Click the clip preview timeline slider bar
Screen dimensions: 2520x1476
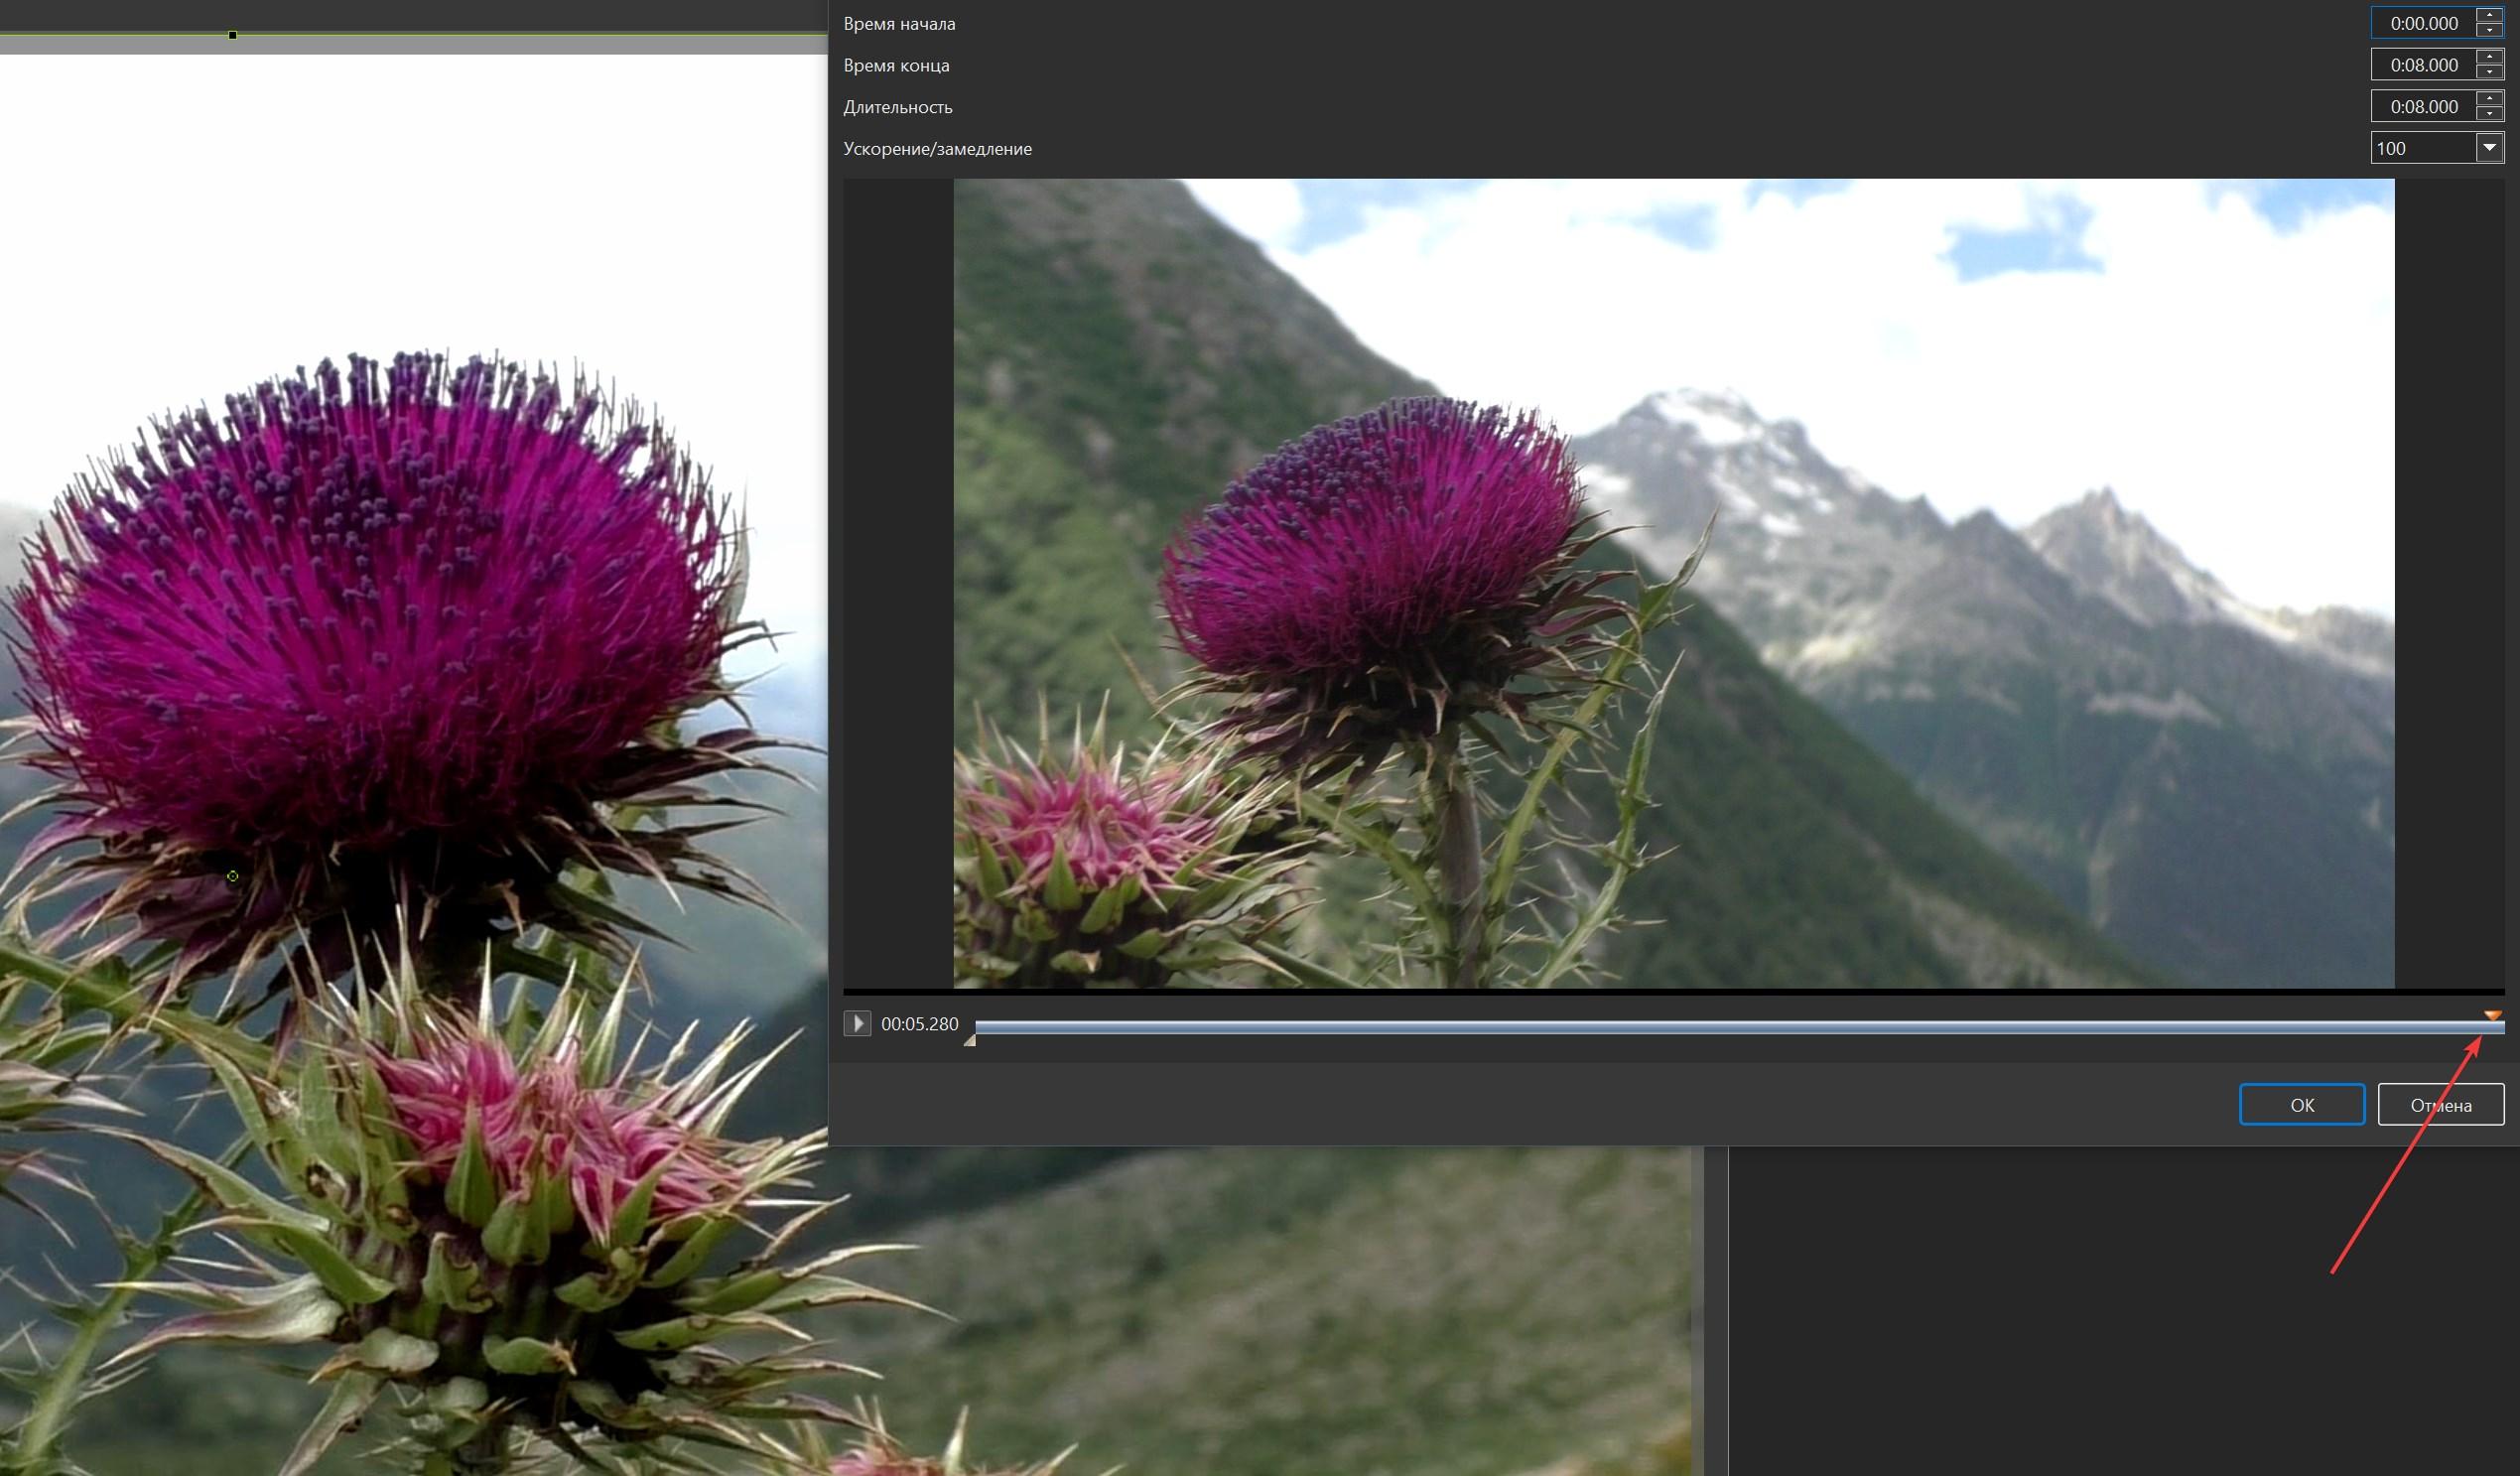point(1739,1027)
